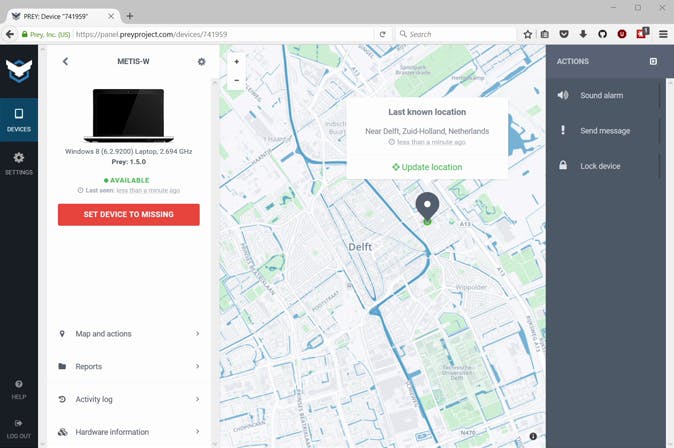Expand the Activity log chevron
The height and width of the screenshot is (448, 674).
click(x=197, y=399)
